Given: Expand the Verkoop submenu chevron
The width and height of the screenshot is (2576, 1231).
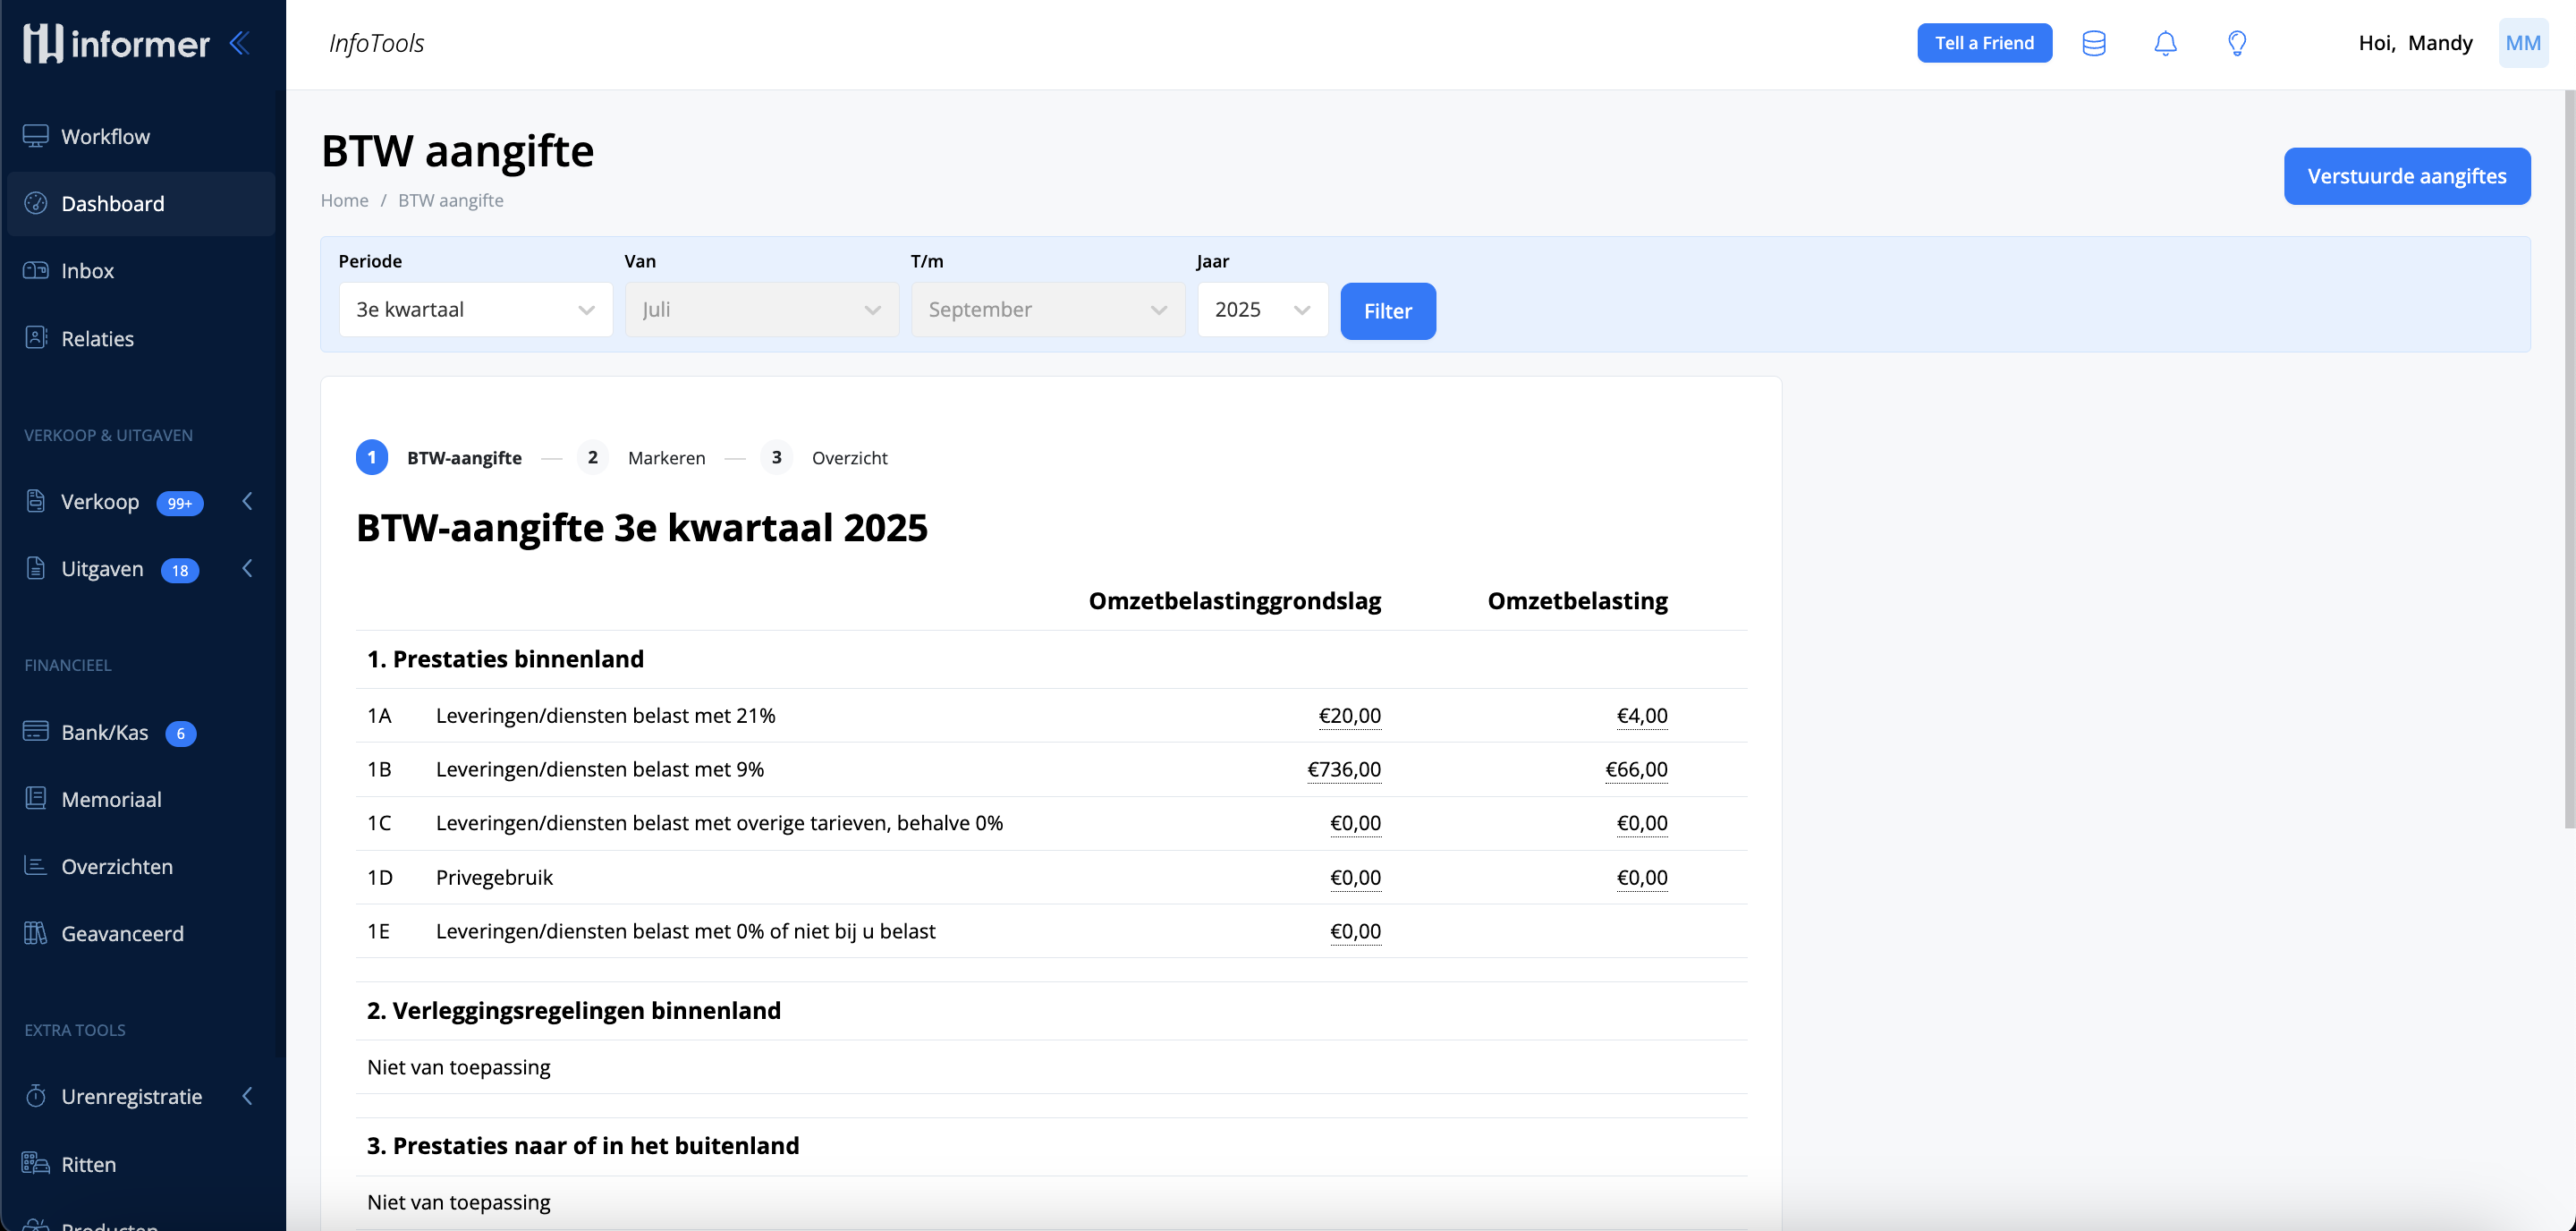Looking at the screenshot, I should pos(247,501).
